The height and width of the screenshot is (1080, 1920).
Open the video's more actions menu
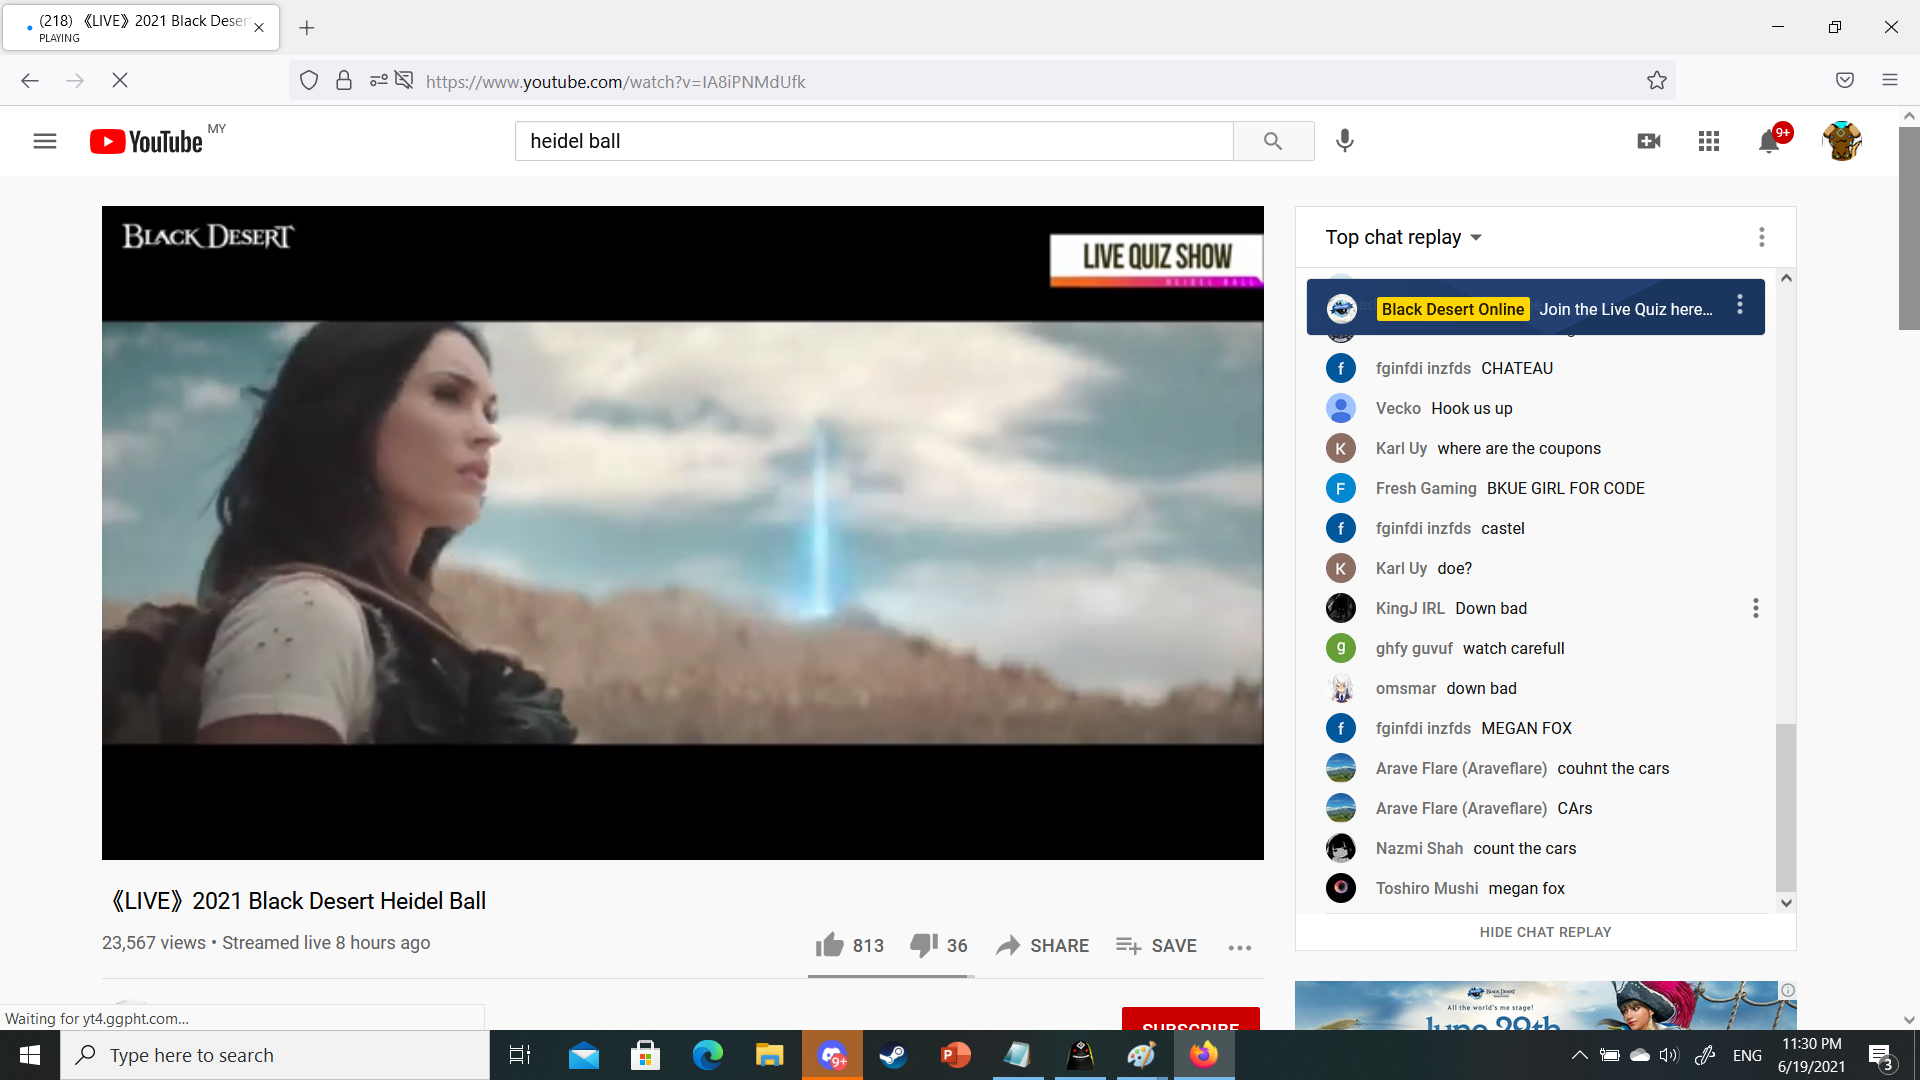coord(1239,947)
